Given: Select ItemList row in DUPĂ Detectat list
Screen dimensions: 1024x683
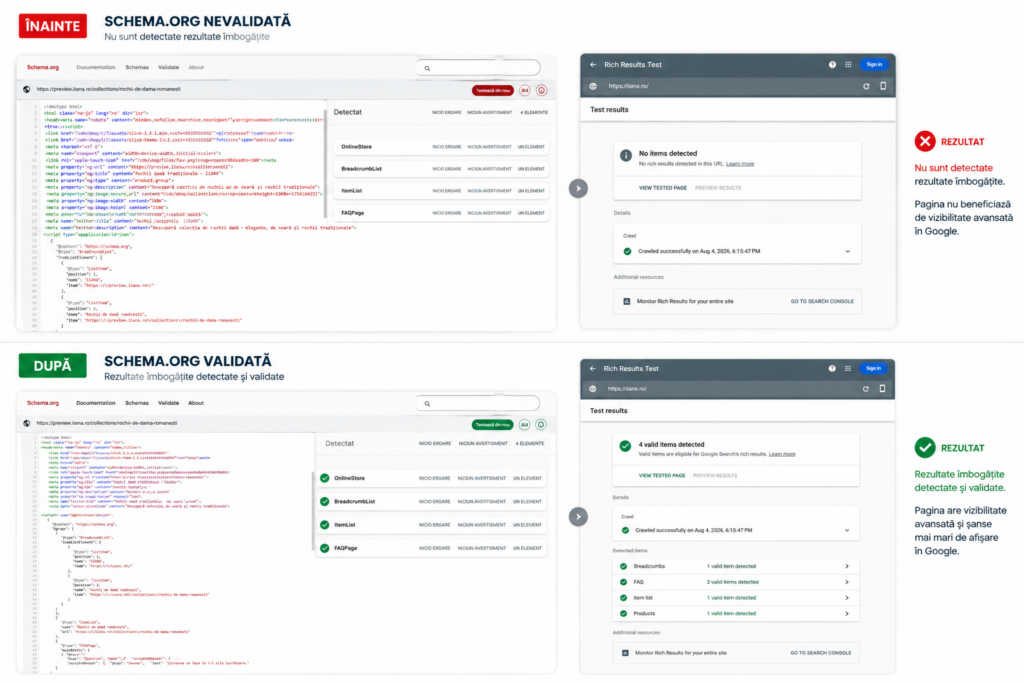Looking at the screenshot, I should coord(432,525).
